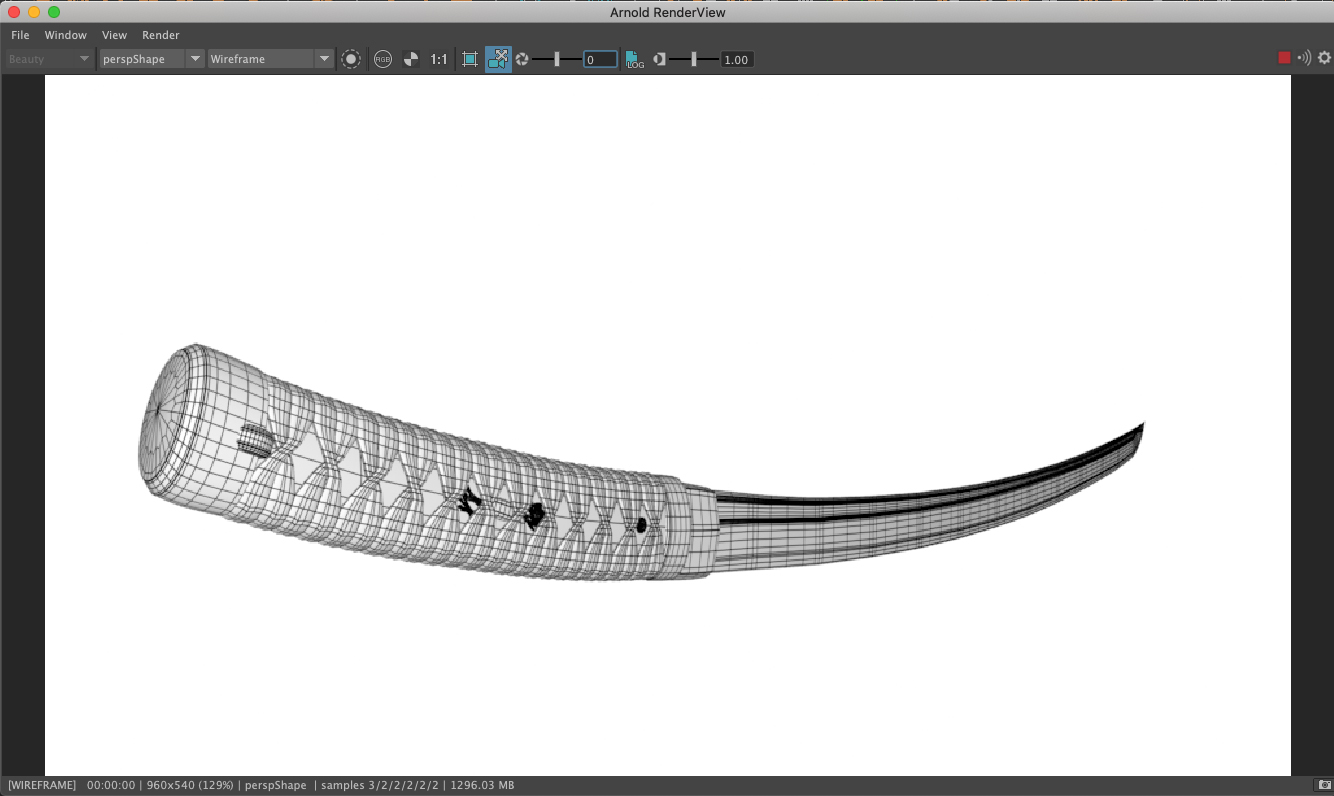Open the LOG display mode icon
1334x796 pixels.
(636, 59)
